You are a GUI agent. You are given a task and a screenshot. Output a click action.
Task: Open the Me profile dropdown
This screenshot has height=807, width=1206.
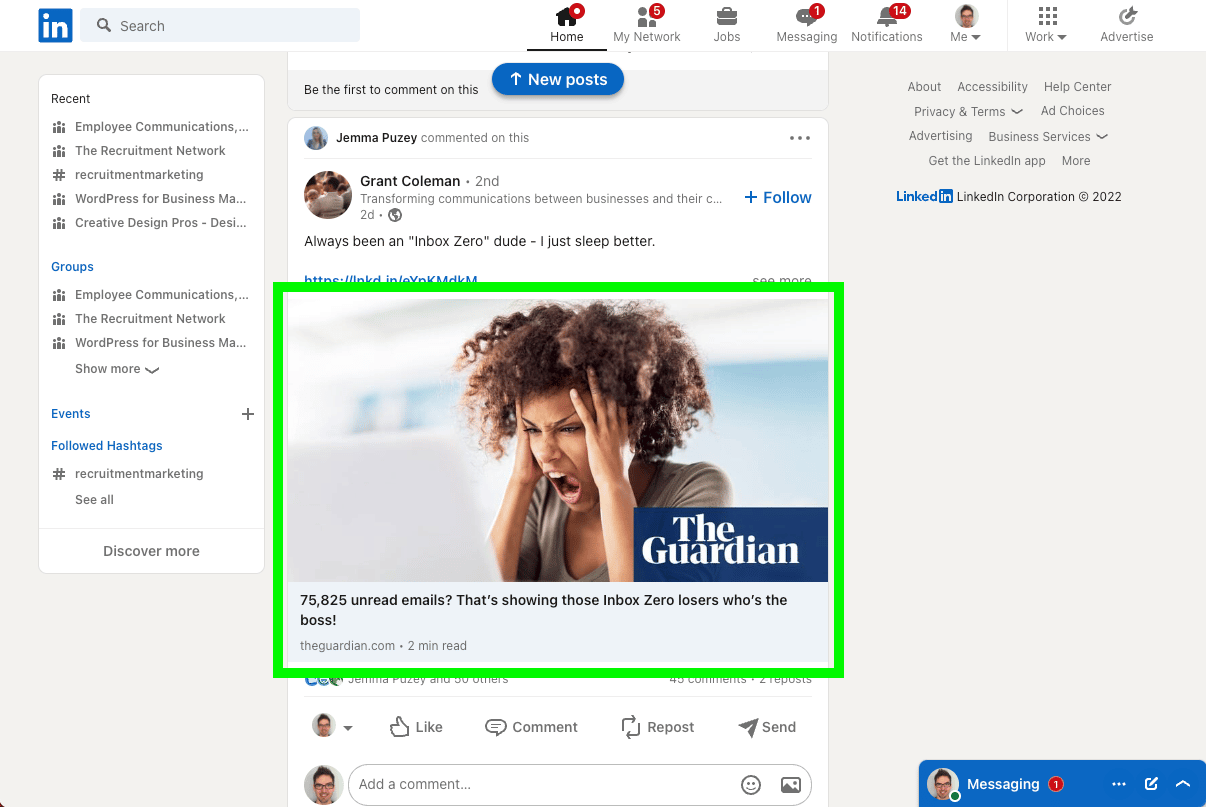[965, 25]
